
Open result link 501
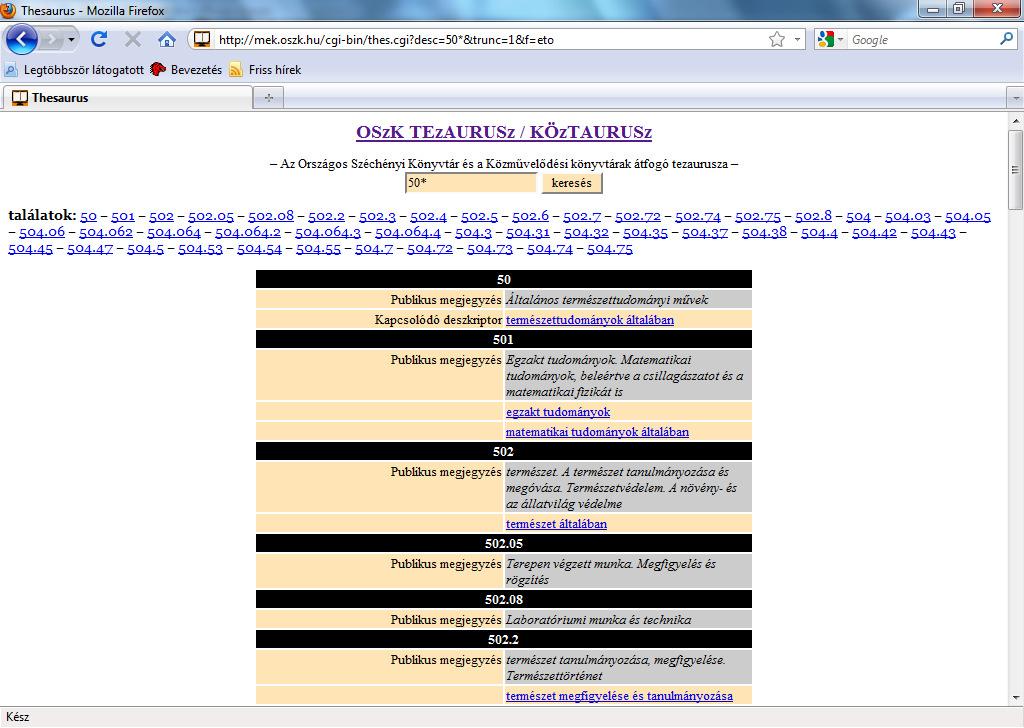click(123, 216)
